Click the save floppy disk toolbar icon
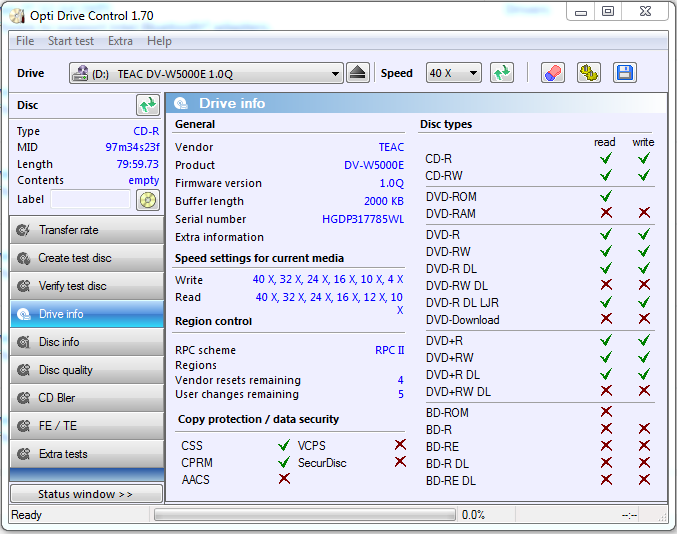 [625, 73]
